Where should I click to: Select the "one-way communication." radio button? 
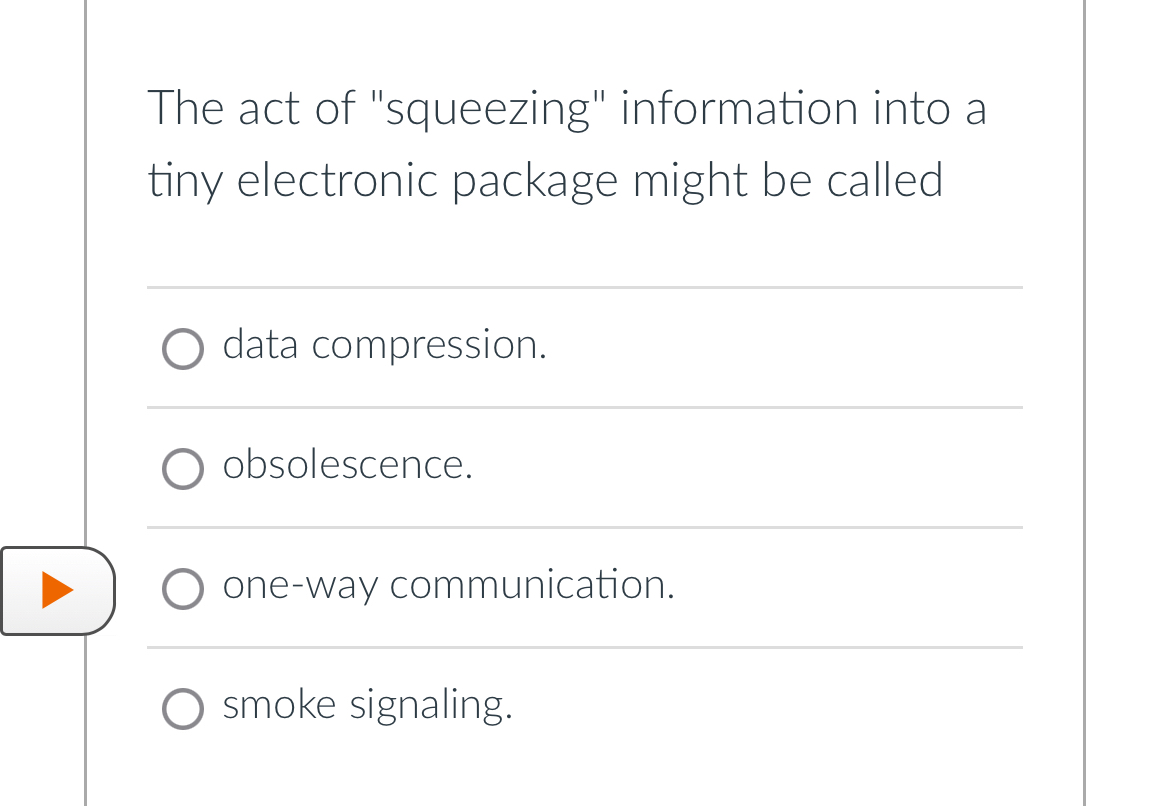point(183,589)
